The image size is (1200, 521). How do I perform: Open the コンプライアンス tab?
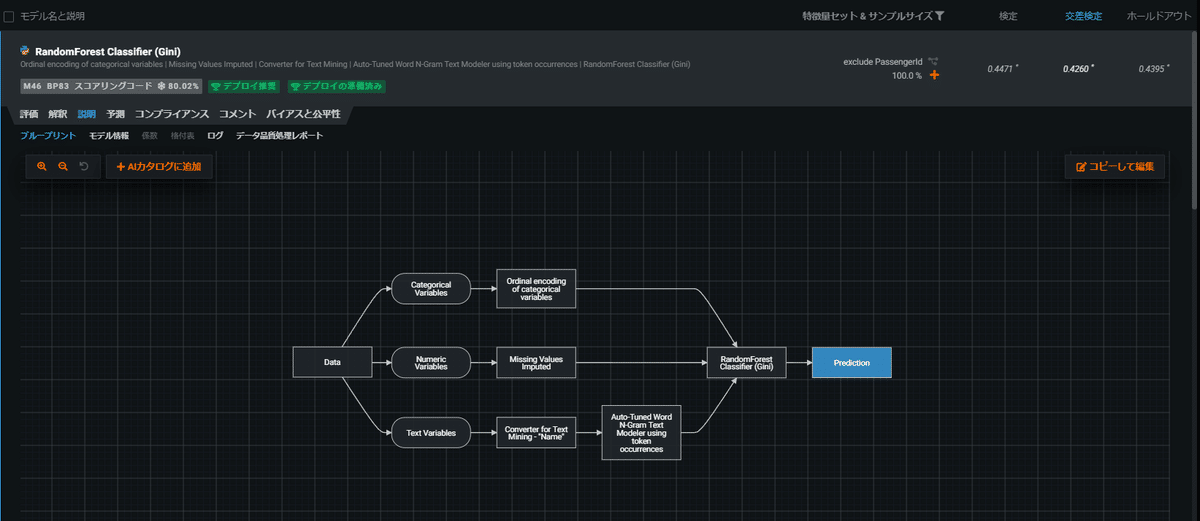pyautogui.click(x=172, y=114)
